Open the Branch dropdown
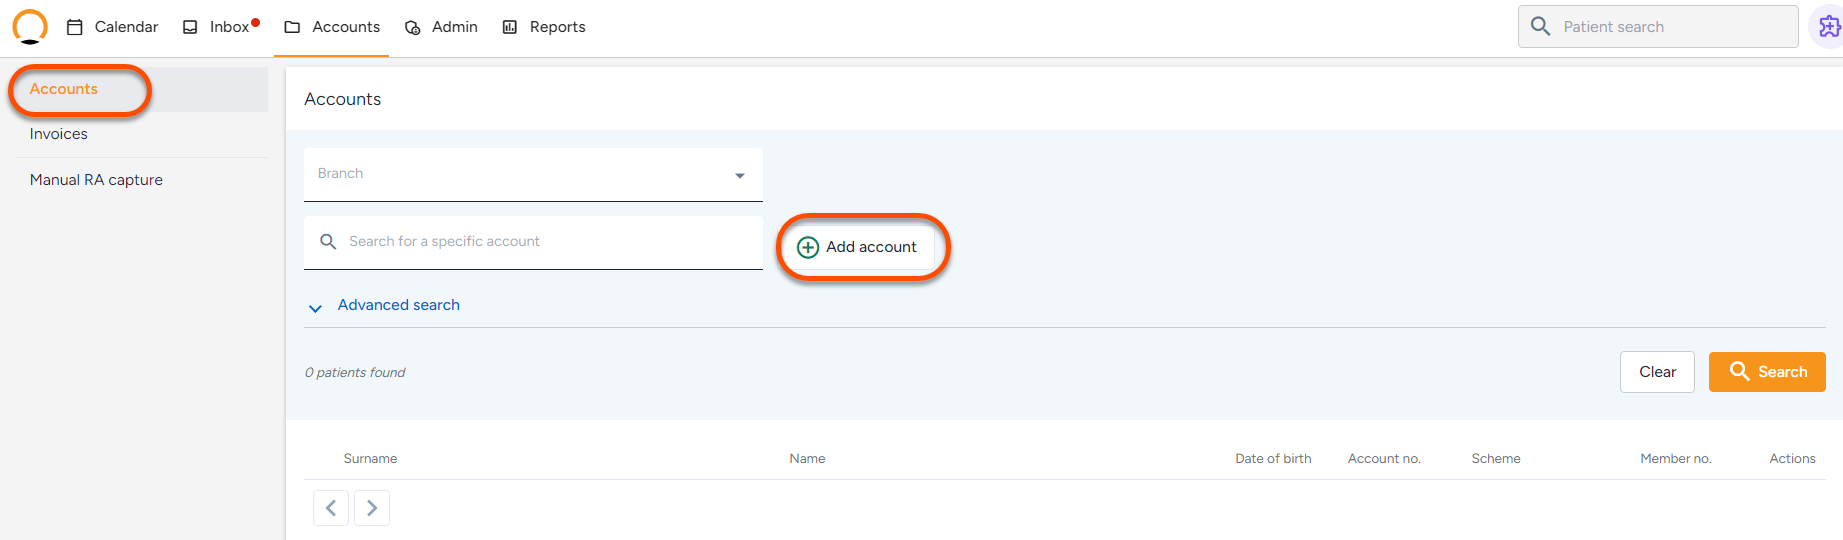 tap(533, 175)
